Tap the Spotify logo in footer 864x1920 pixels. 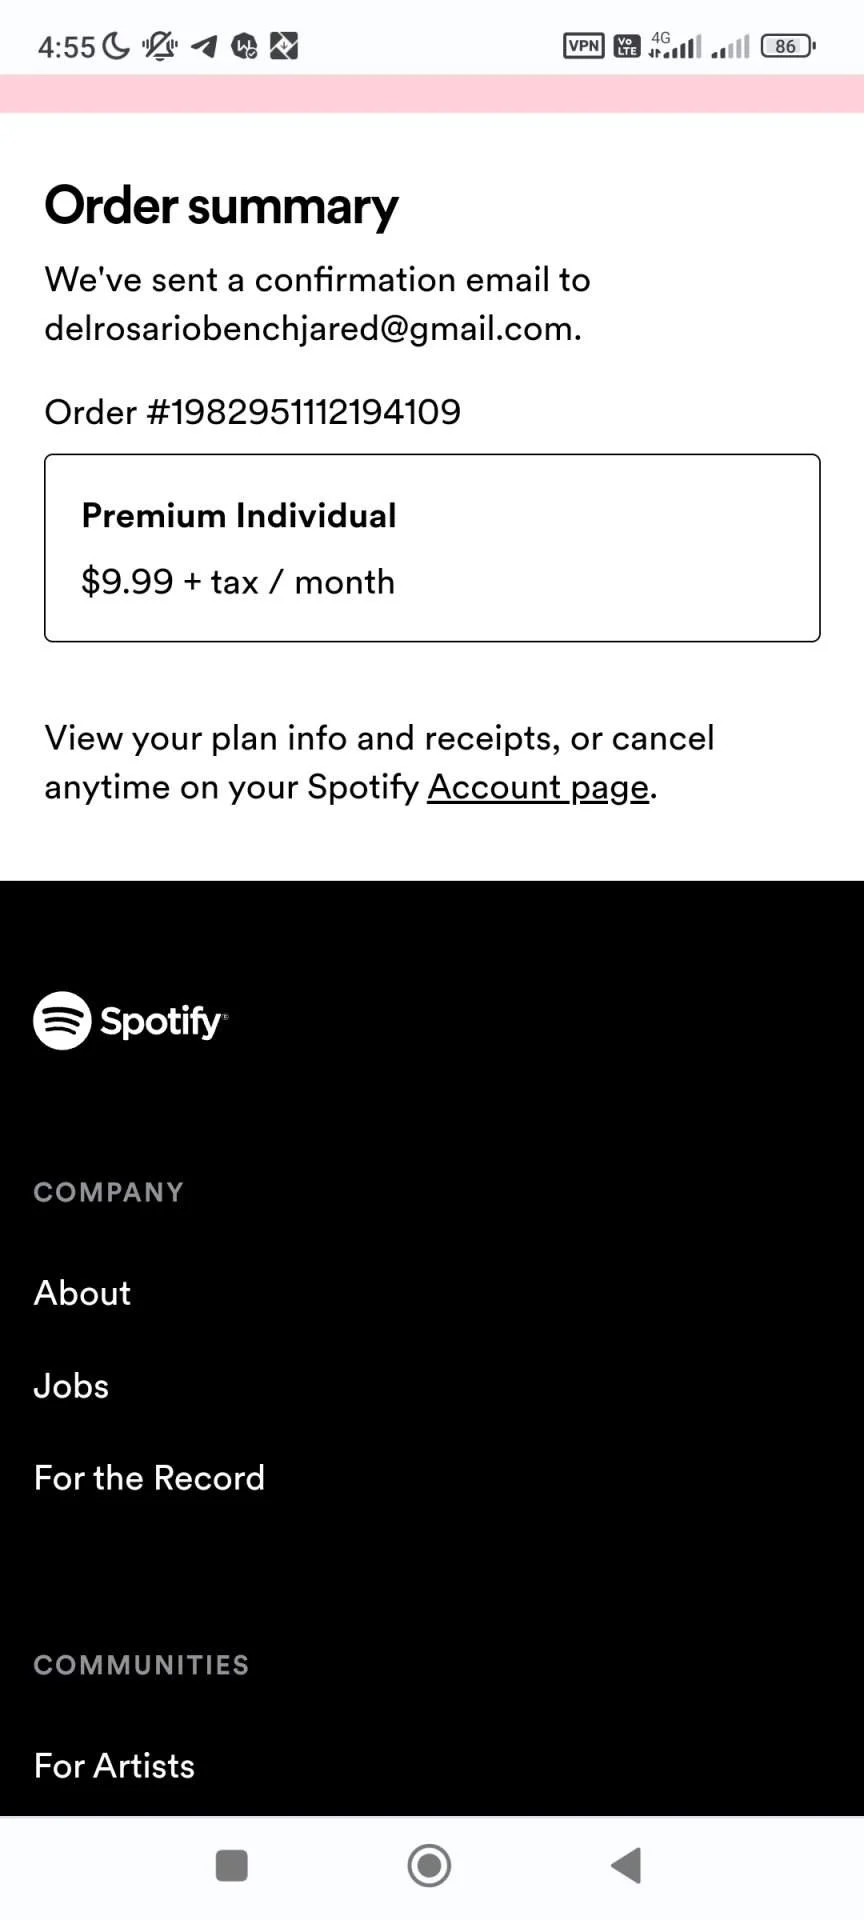click(x=131, y=1020)
